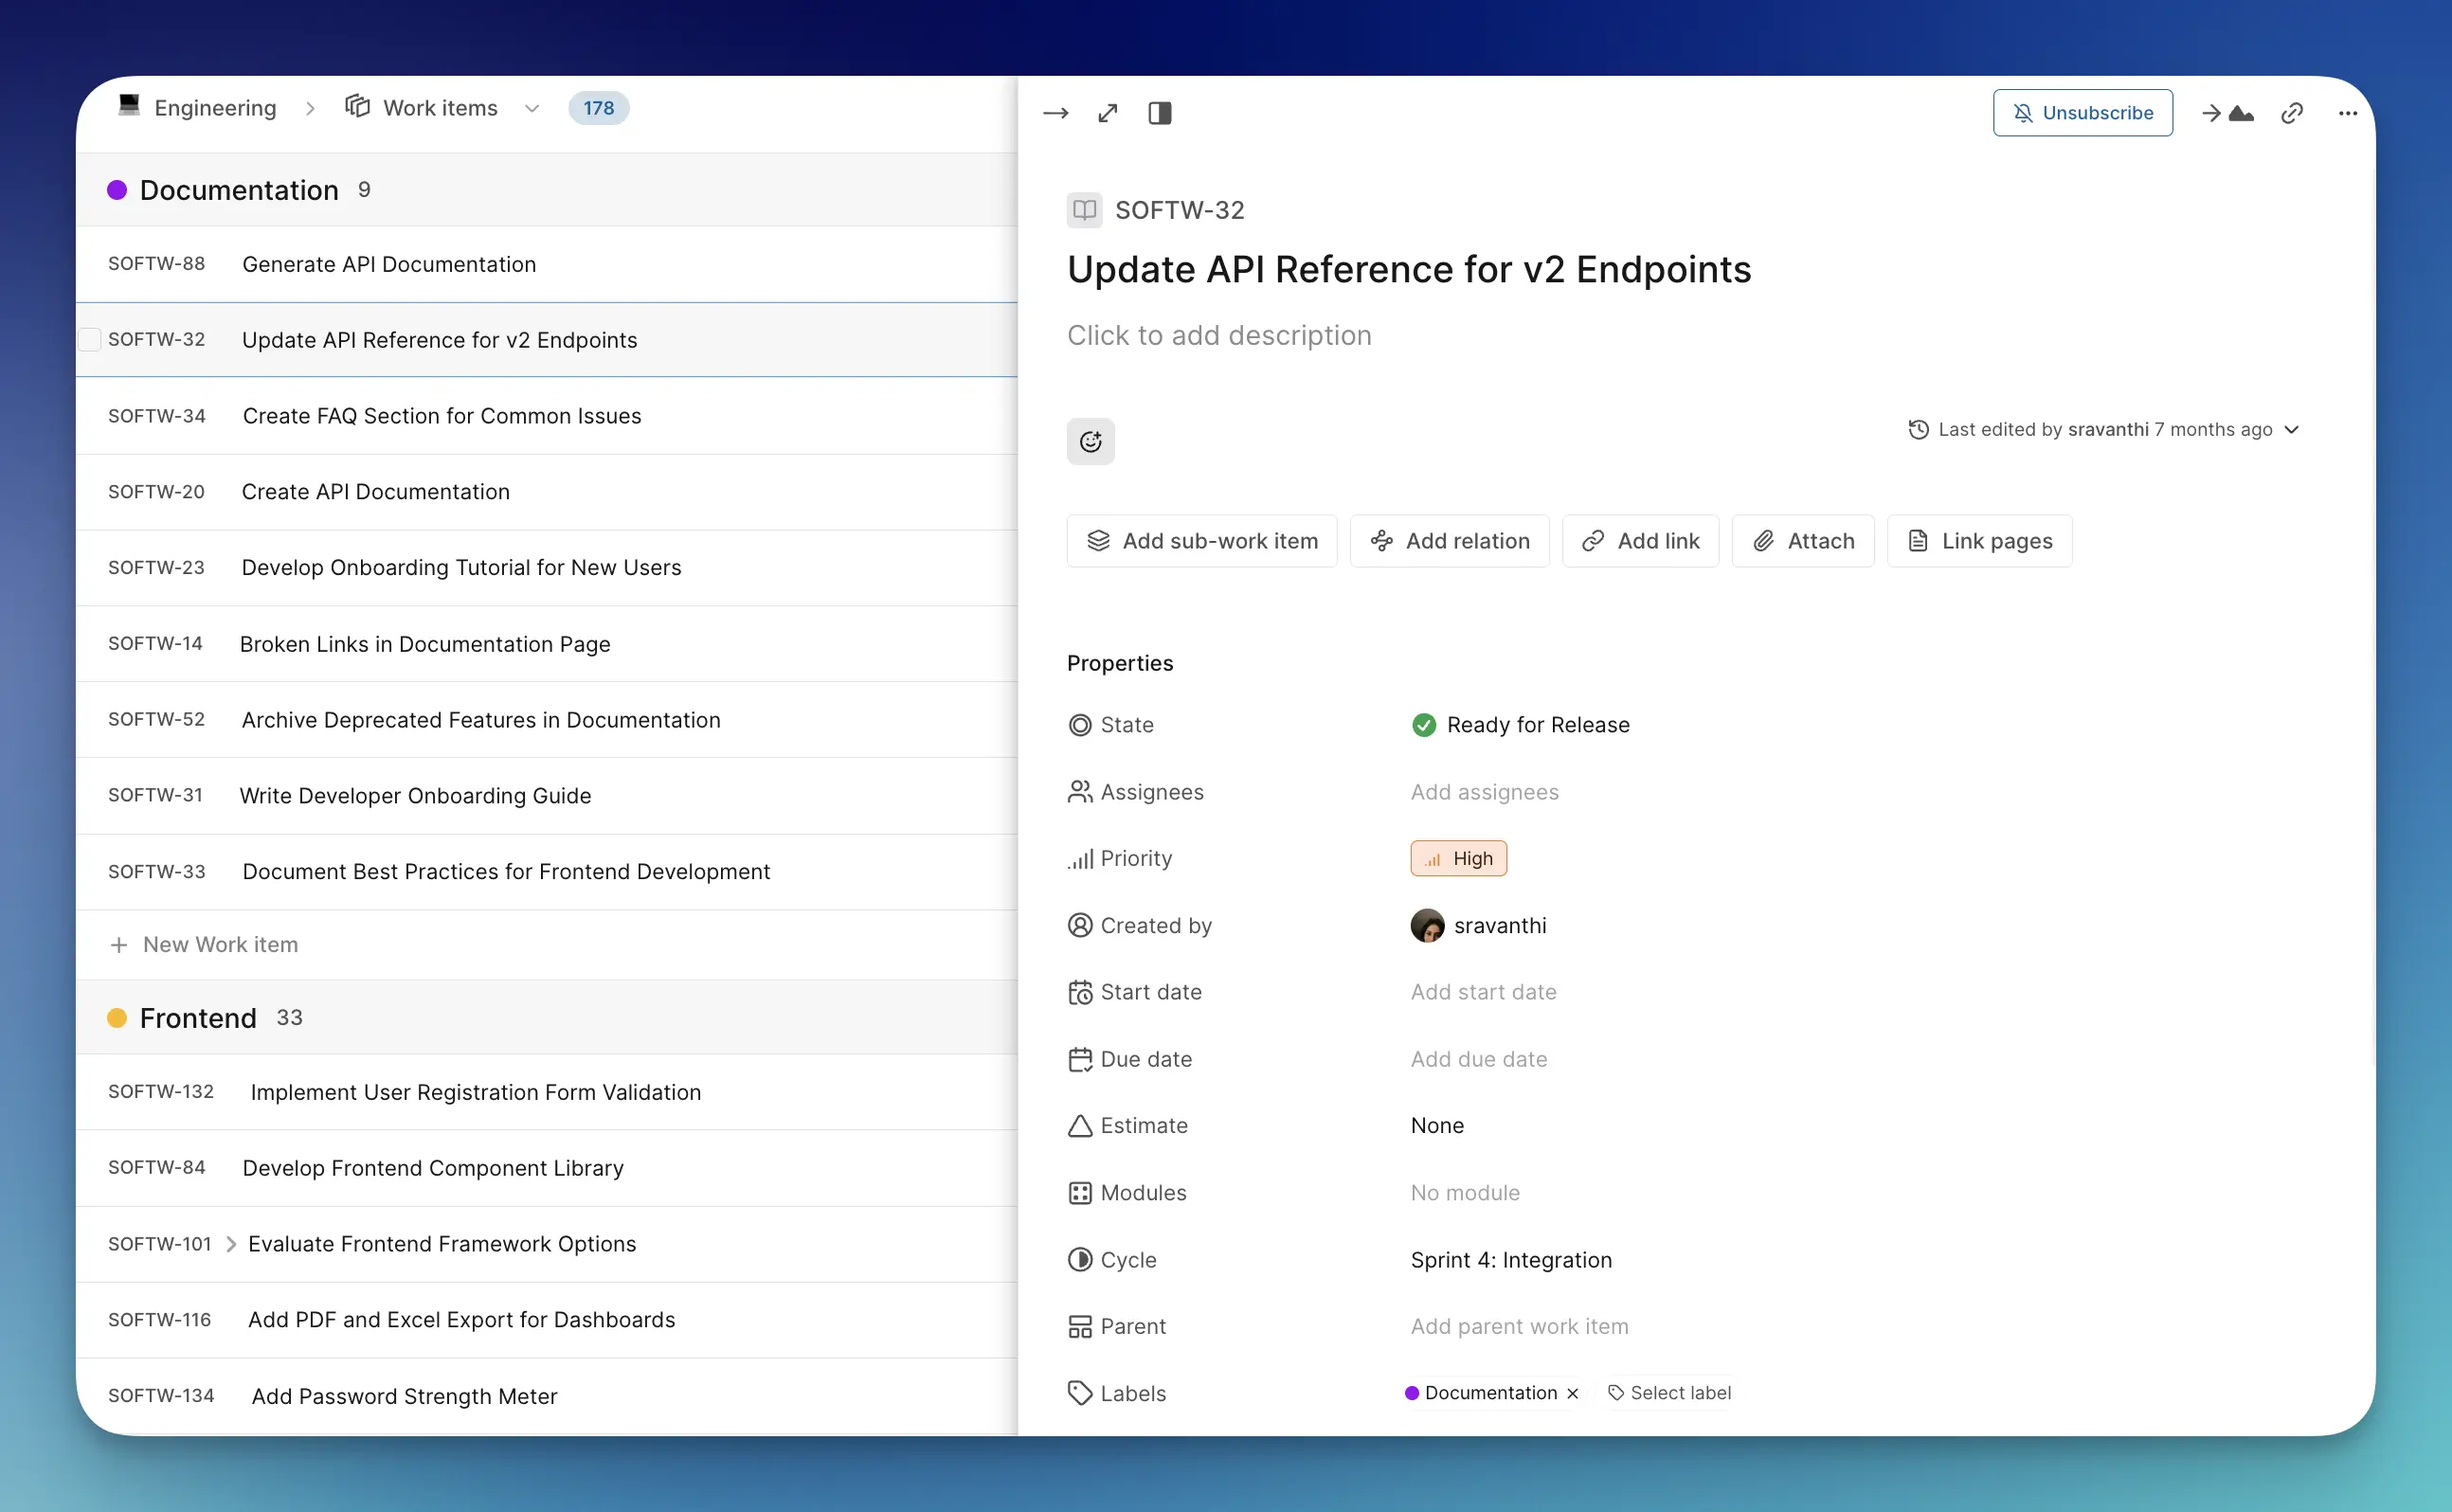
Task: Change the Sprint 4: Integration cycle
Action: point(1511,1260)
